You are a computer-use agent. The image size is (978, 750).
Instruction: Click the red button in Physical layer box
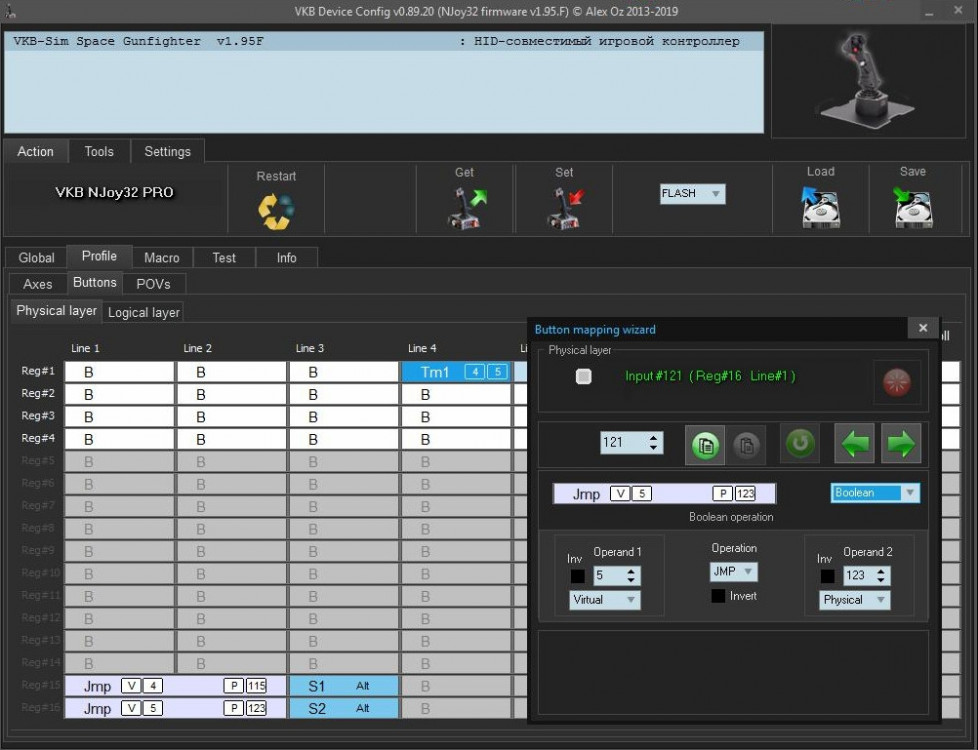coord(897,382)
